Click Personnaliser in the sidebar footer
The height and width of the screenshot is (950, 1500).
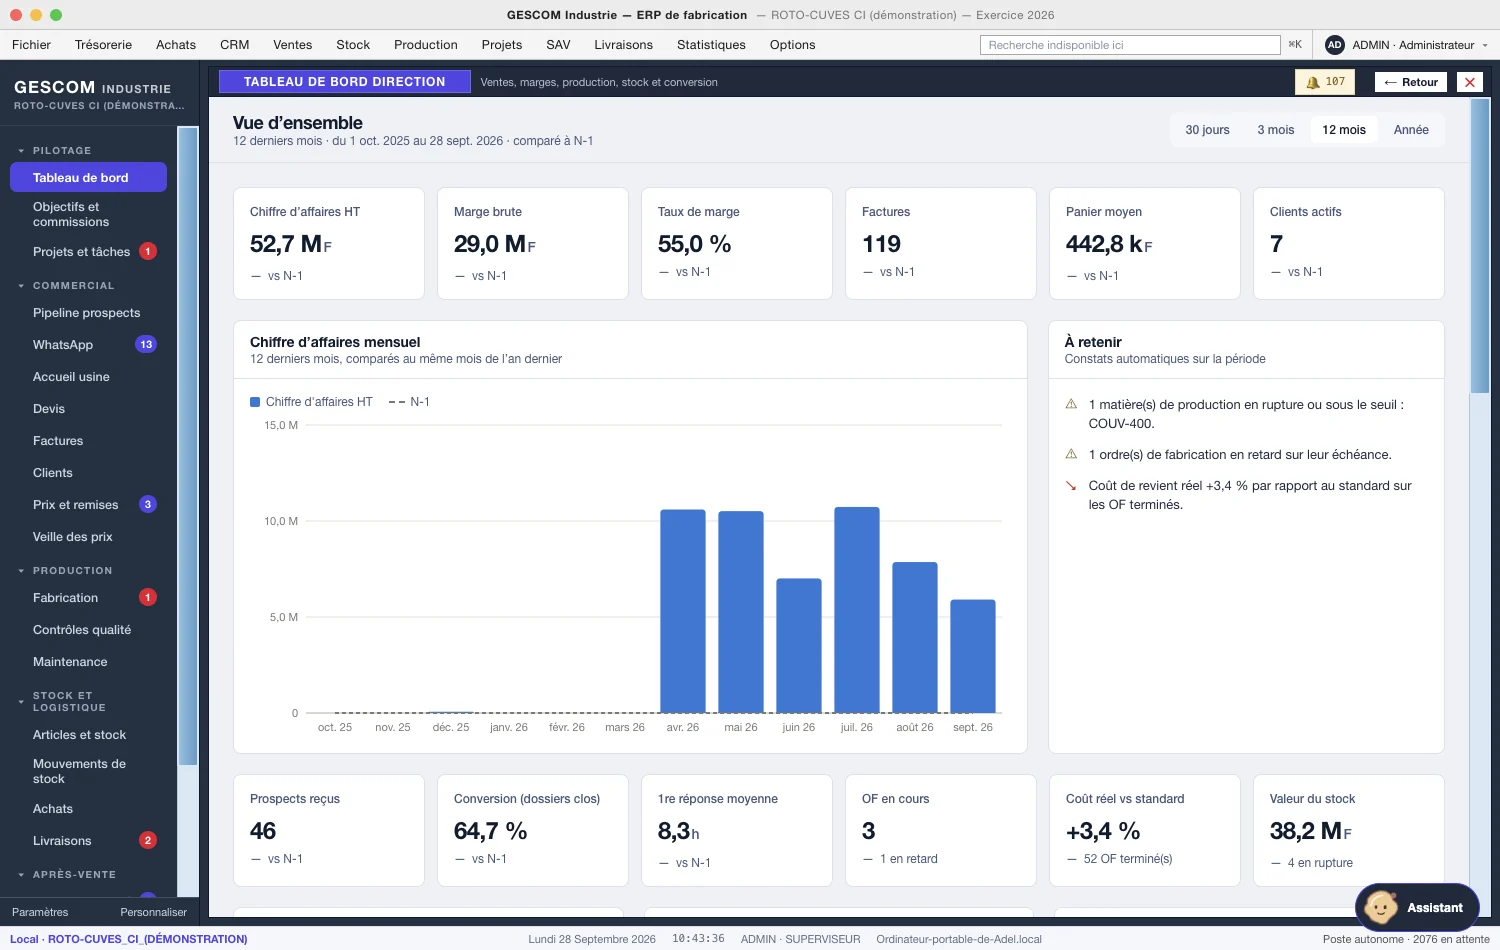coord(153,912)
